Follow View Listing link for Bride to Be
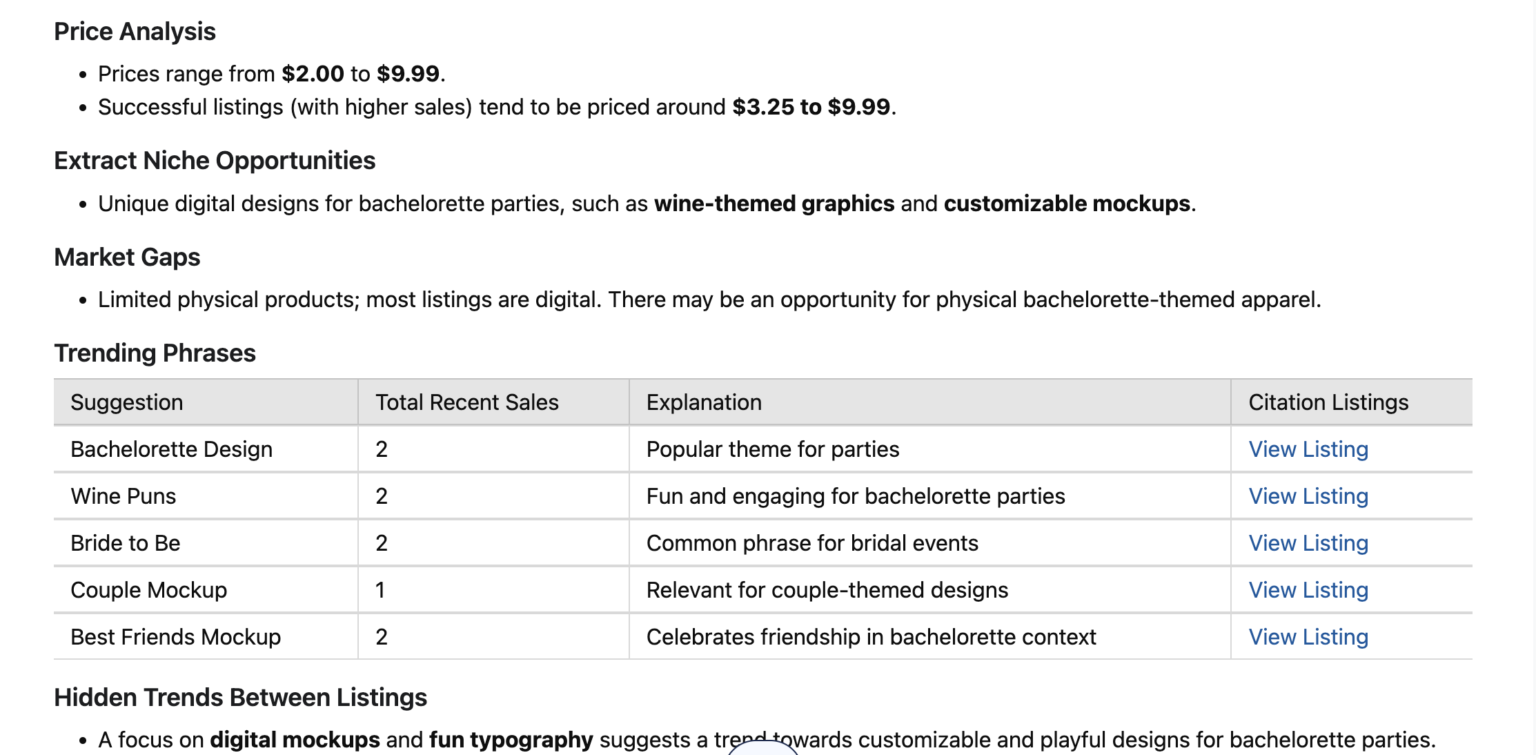This screenshot has width=1536, height=755. coord(1308,544)
